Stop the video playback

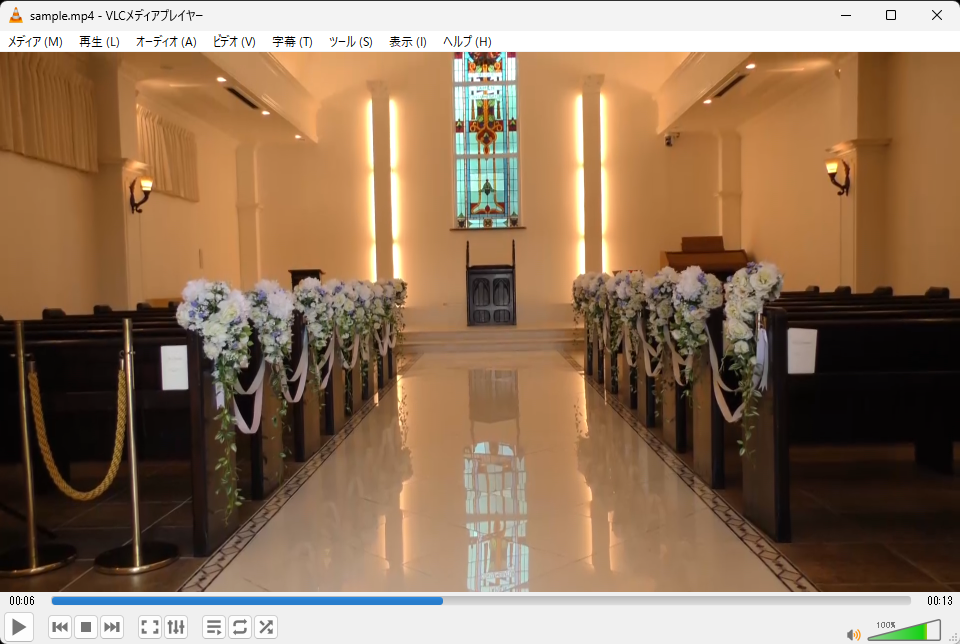pos(86,627)
